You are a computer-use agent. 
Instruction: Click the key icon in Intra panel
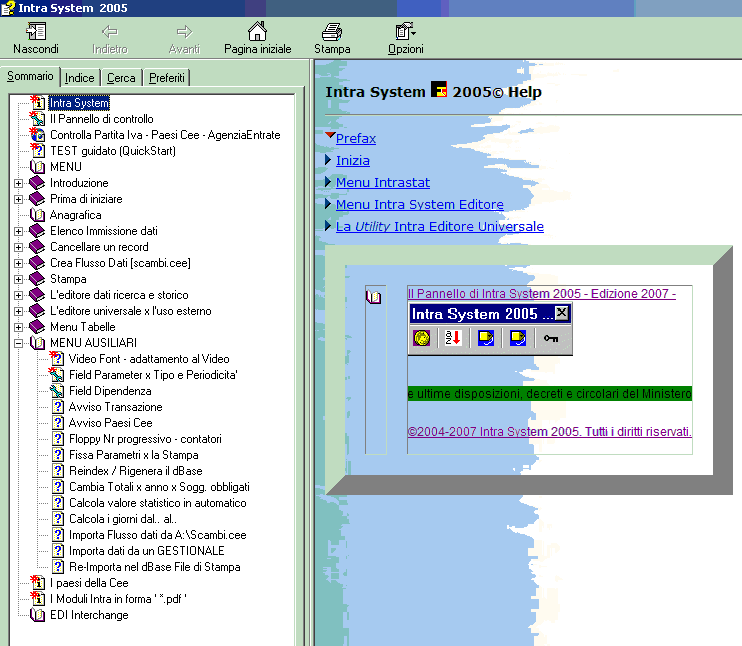[x=551, y=338]
